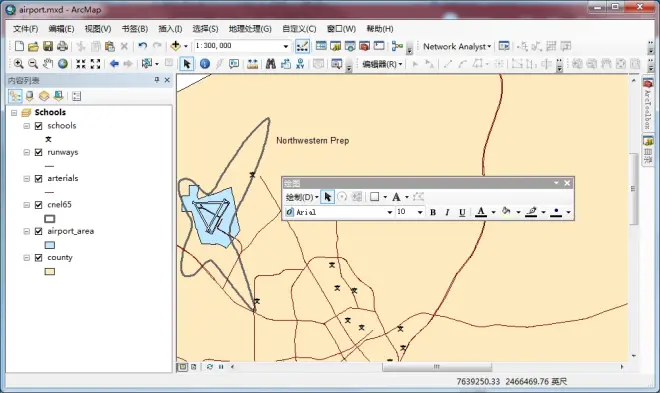Activate the Identify tool

205,64
